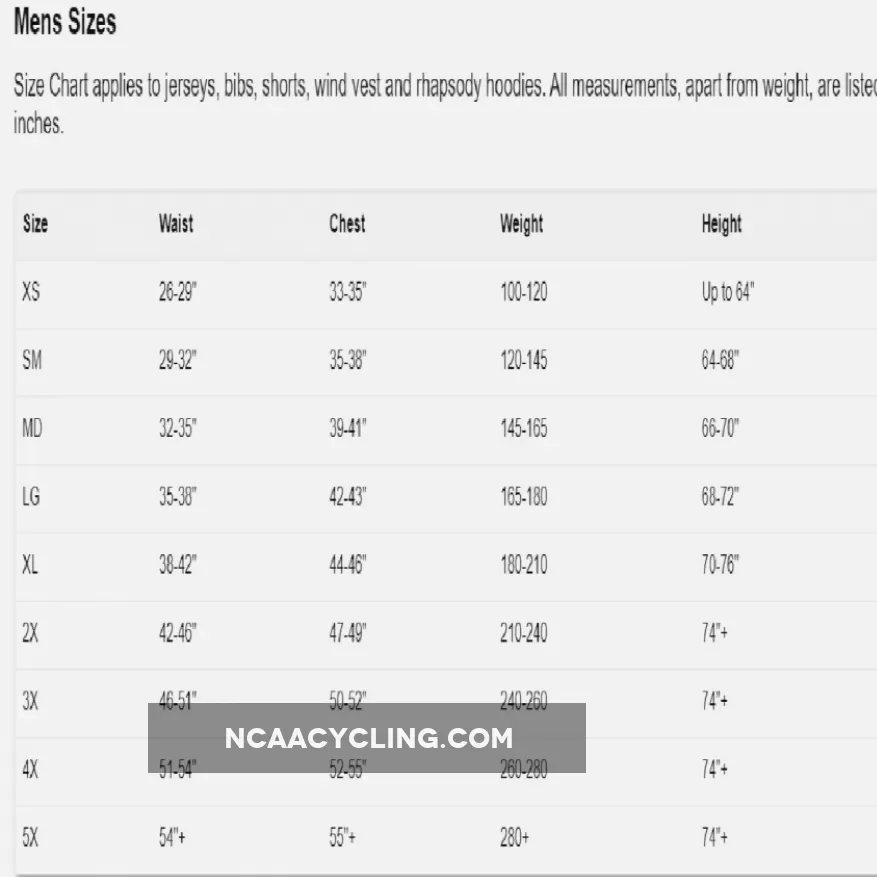
Task: Select the Chest column header
Action: 347,224
